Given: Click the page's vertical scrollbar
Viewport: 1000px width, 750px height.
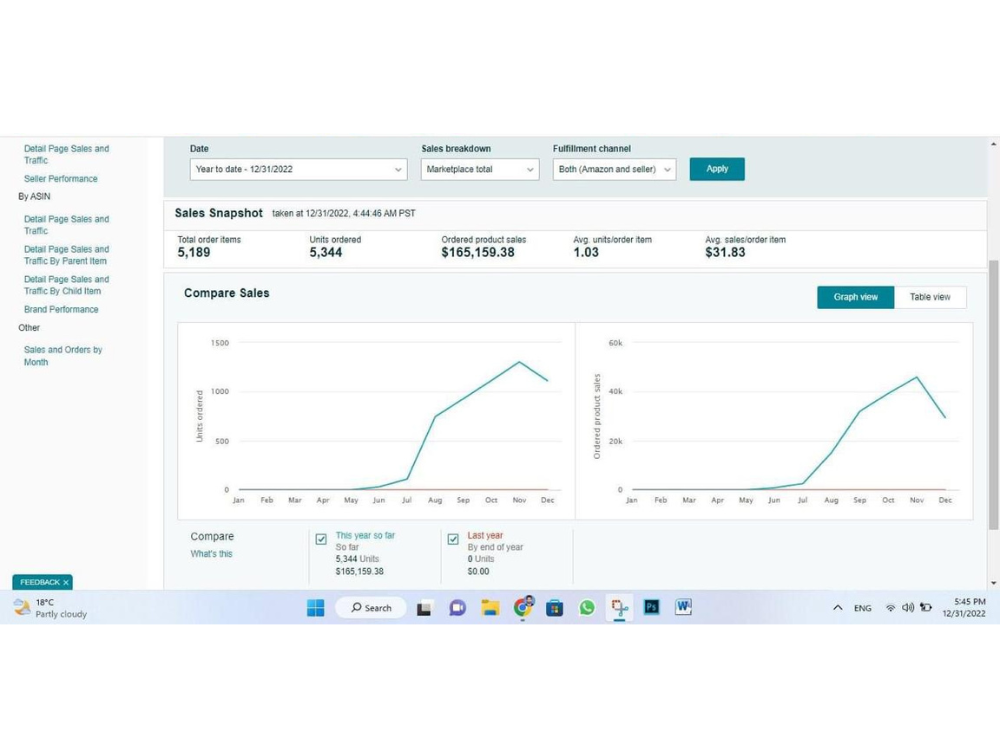Looking at the screenshot, I should tap(993, 400).
